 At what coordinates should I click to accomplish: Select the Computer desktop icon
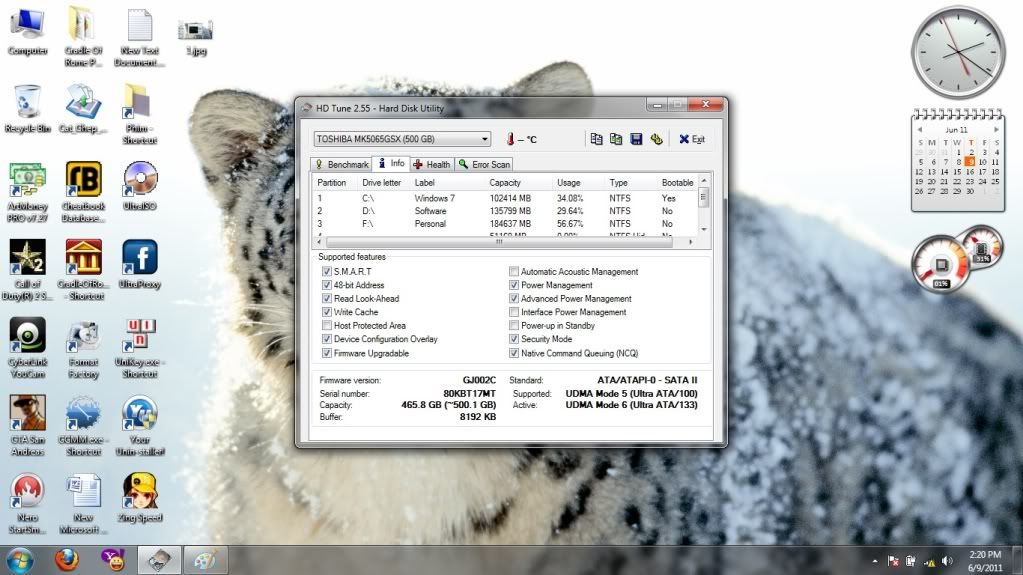click(x=27, y=31)
